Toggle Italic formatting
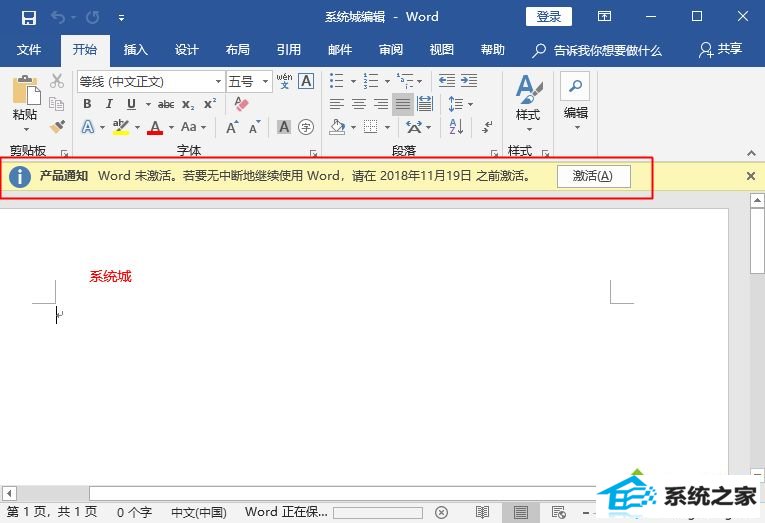This screenshot has height=523, width=765. click(109, 104)
